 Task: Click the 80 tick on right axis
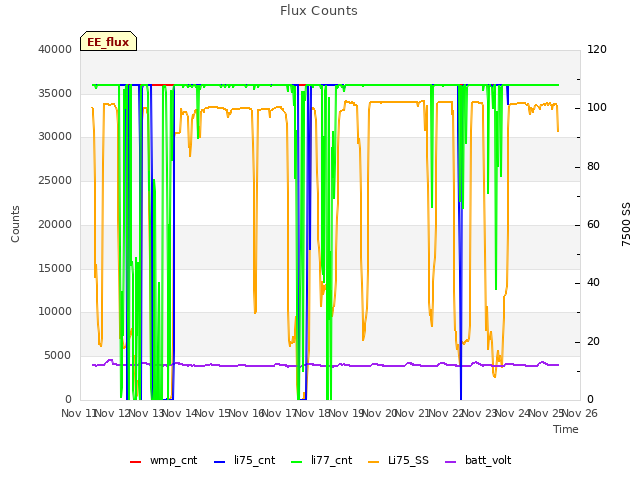[x=593, y=167]
